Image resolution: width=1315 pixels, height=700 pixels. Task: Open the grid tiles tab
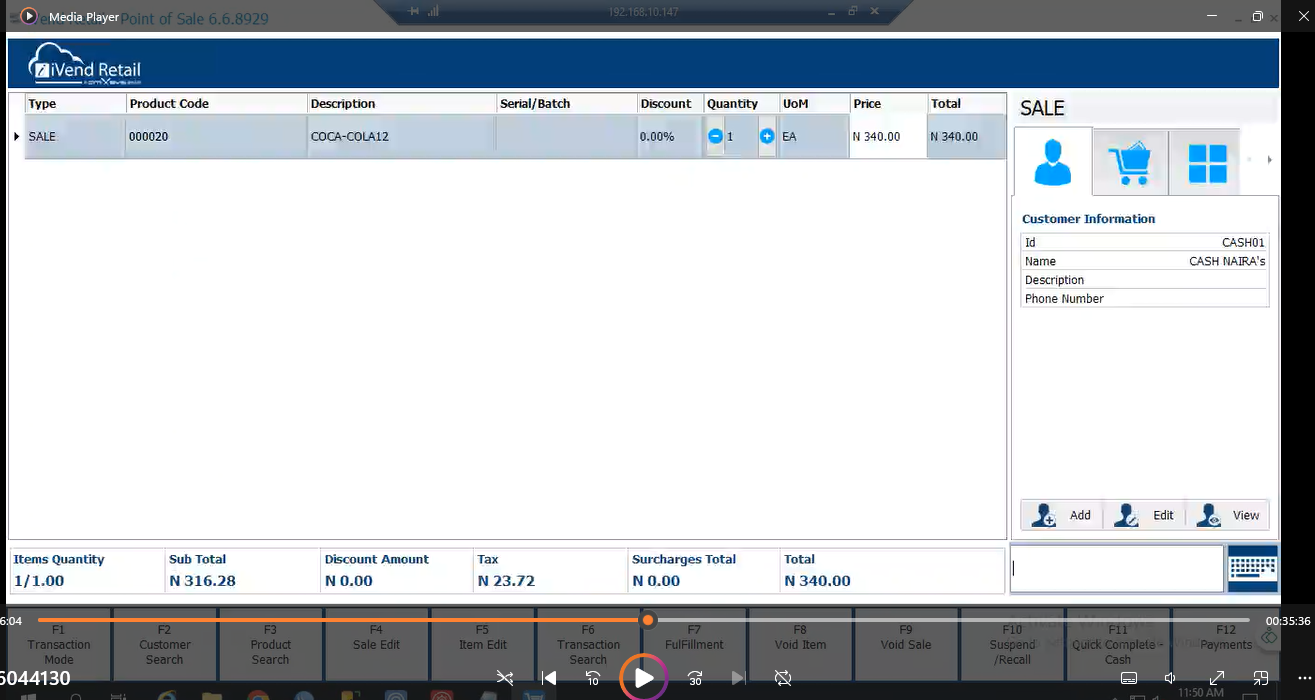[x=1207, y=162]
